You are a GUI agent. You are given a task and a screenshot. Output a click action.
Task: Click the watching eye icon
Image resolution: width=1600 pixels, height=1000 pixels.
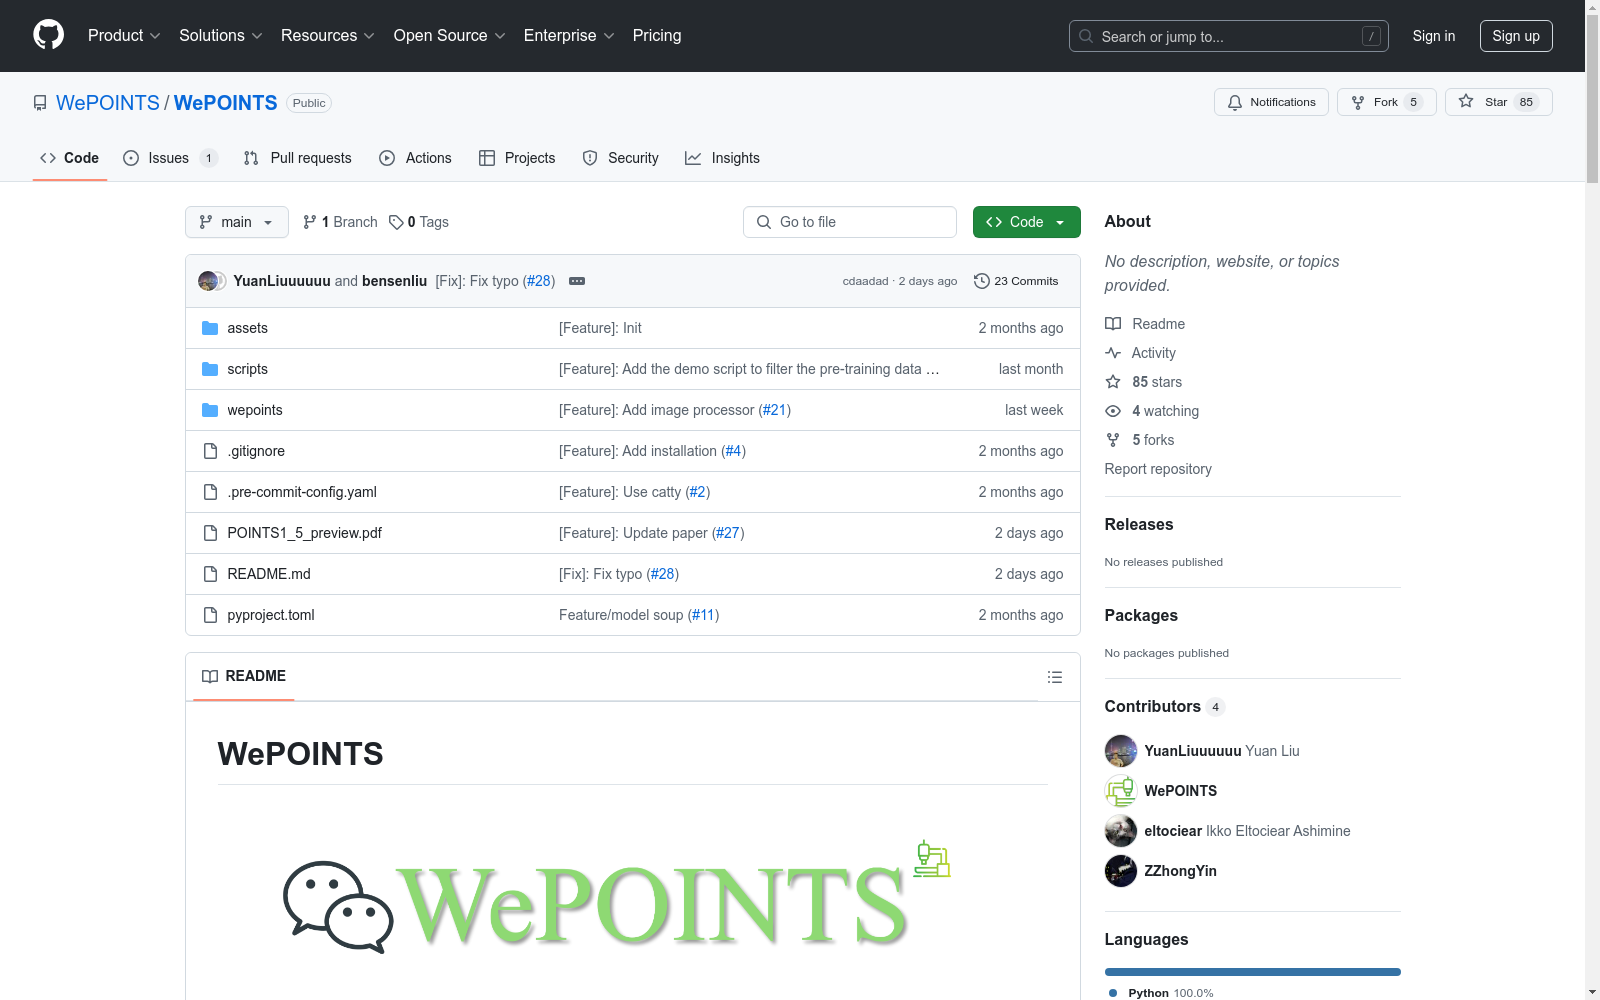pyautogui.click(x=1113, y=411)
